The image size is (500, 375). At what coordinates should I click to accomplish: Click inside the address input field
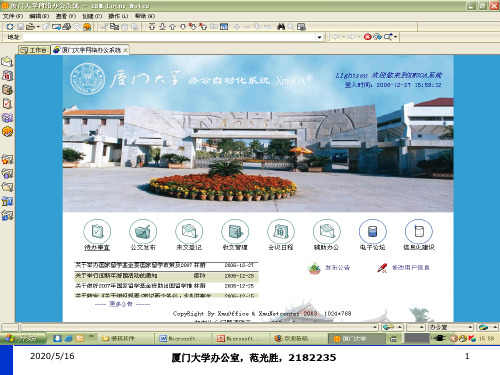coord(169,37)
